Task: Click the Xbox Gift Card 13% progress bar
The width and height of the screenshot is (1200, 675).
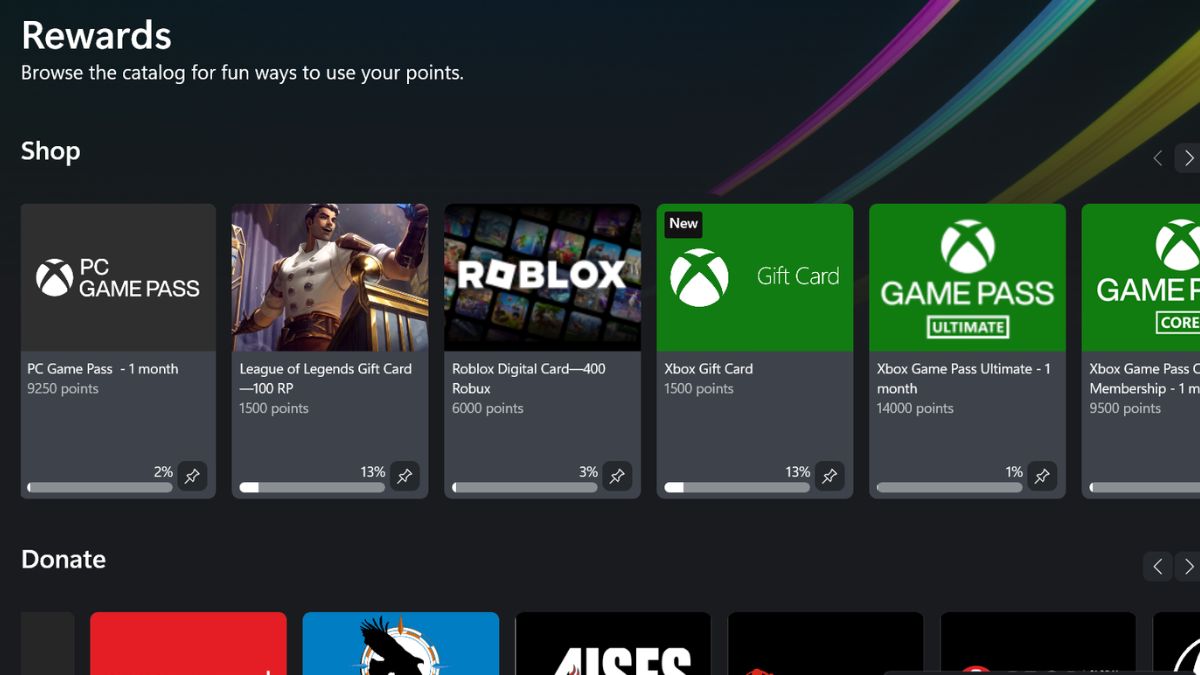Action: click(x=737, y=488)
